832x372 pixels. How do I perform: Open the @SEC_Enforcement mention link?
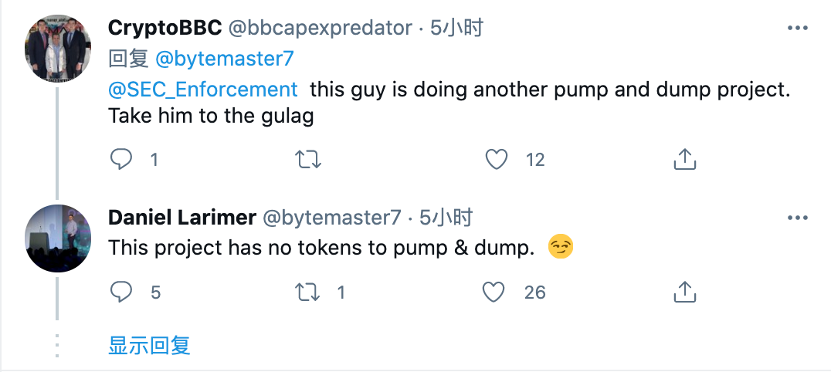click(203, 90)
